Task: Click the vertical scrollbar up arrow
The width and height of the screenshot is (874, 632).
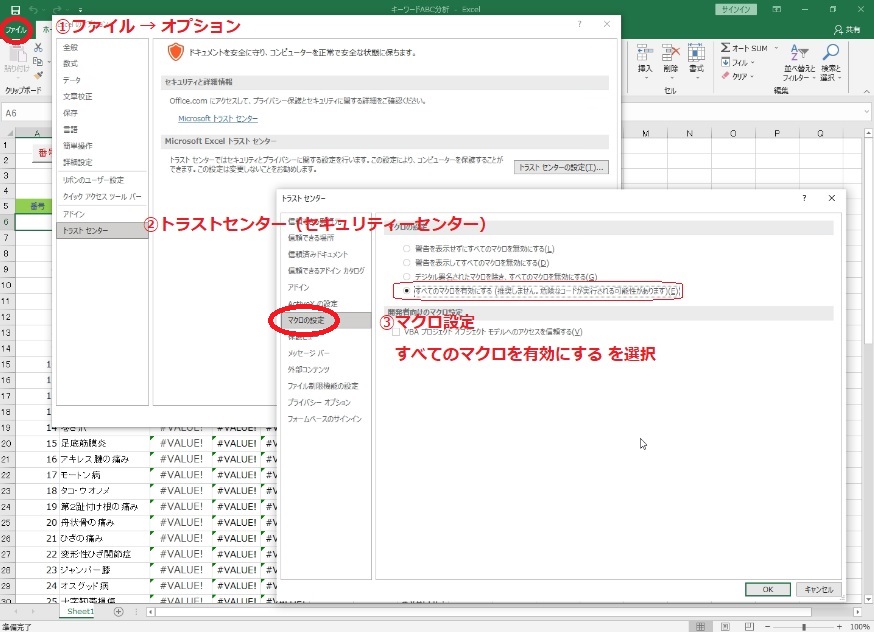Action: (x=868, y=133)
